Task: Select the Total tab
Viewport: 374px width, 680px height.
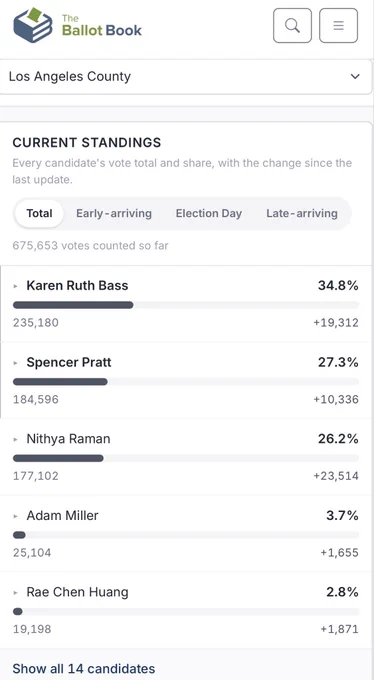Action: pos(39,213)
